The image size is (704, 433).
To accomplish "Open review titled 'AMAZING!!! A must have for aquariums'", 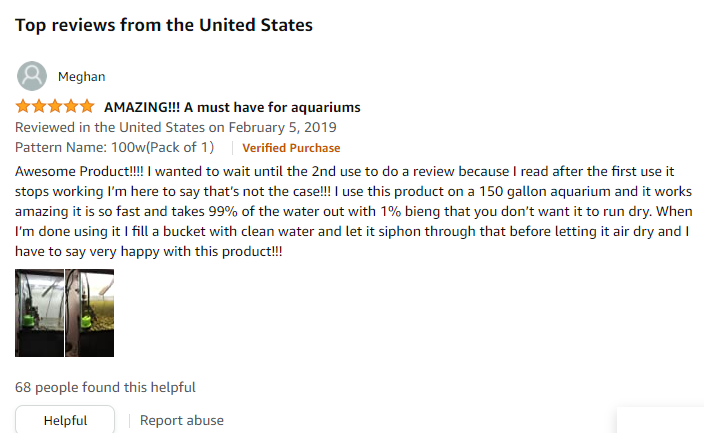I will [x=232, y=107].
